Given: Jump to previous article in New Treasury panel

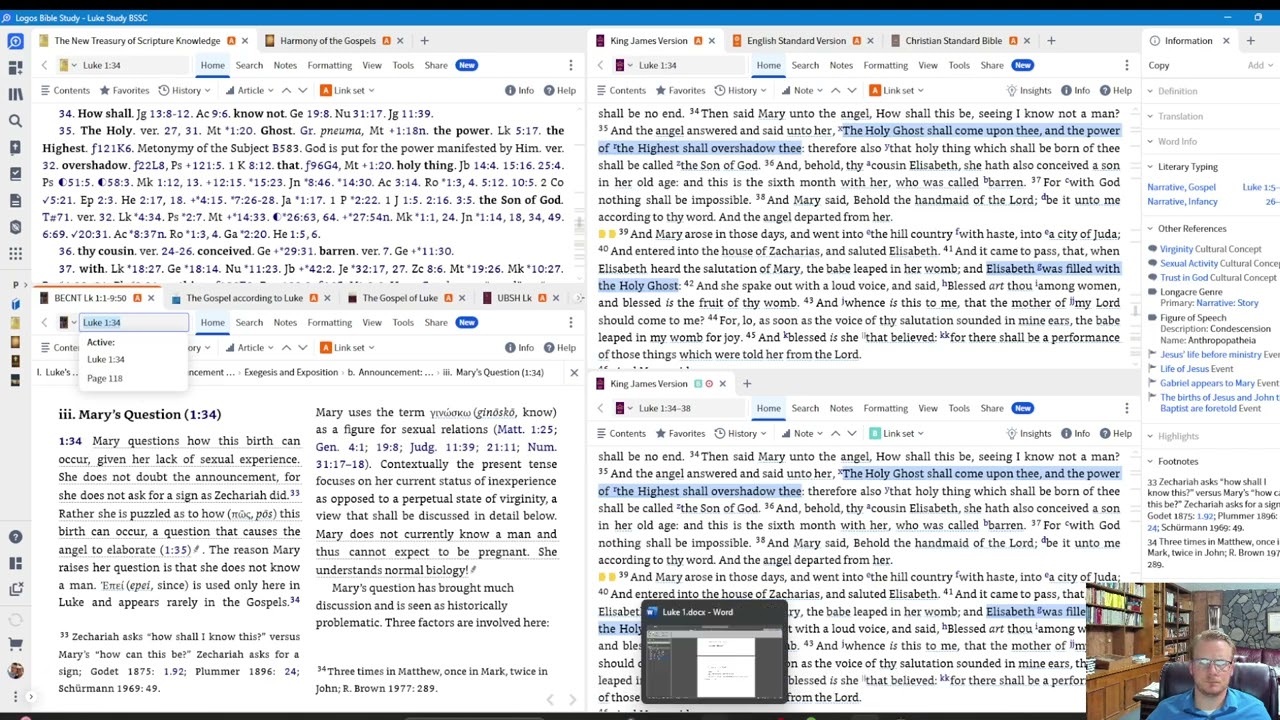Looking at the screenshot, I should 286,90.
